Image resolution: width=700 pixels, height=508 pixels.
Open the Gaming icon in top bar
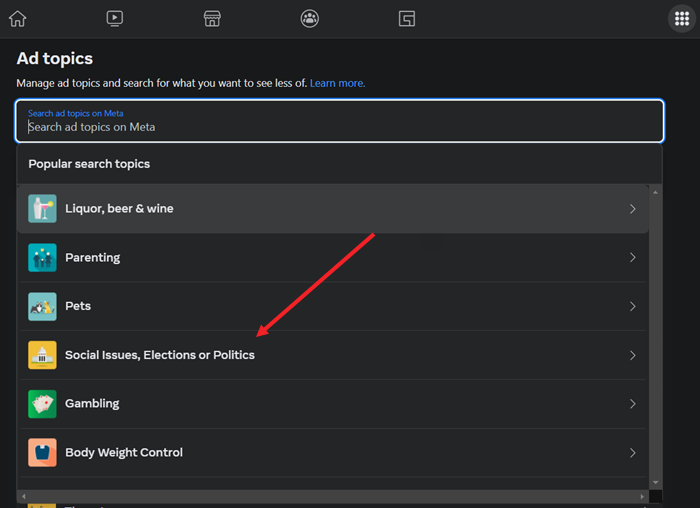406,18
